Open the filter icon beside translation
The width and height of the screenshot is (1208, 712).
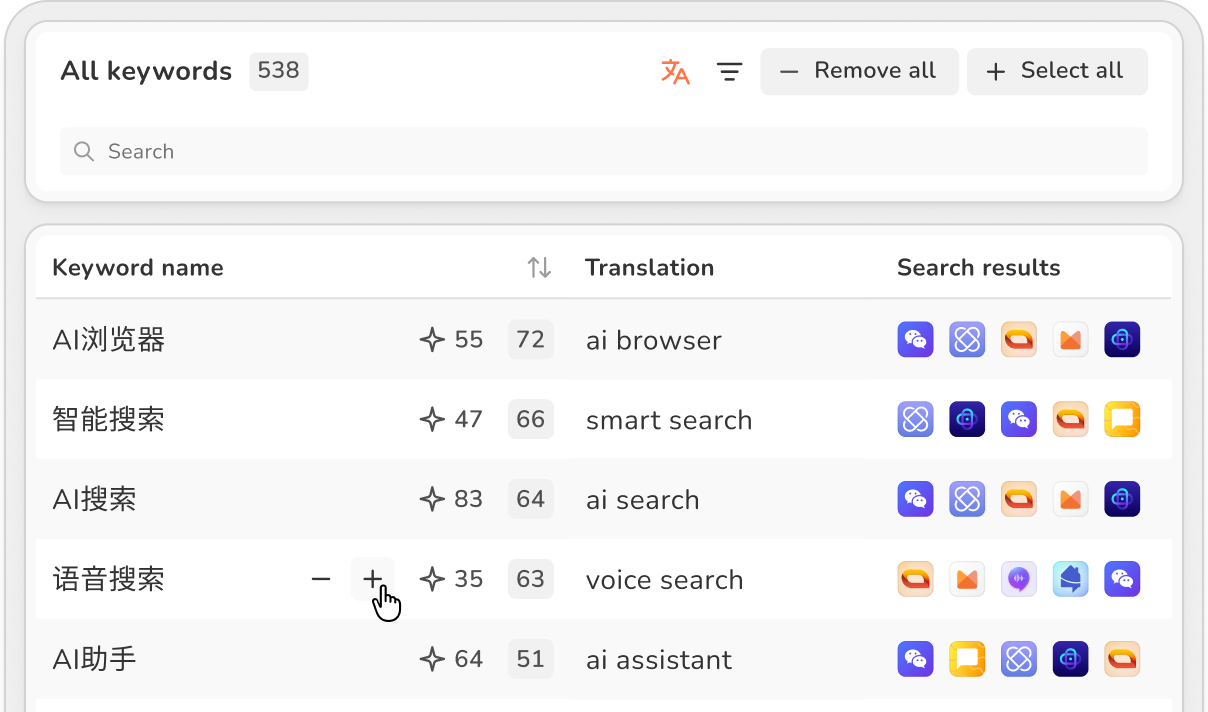click(x=729, y=71)
